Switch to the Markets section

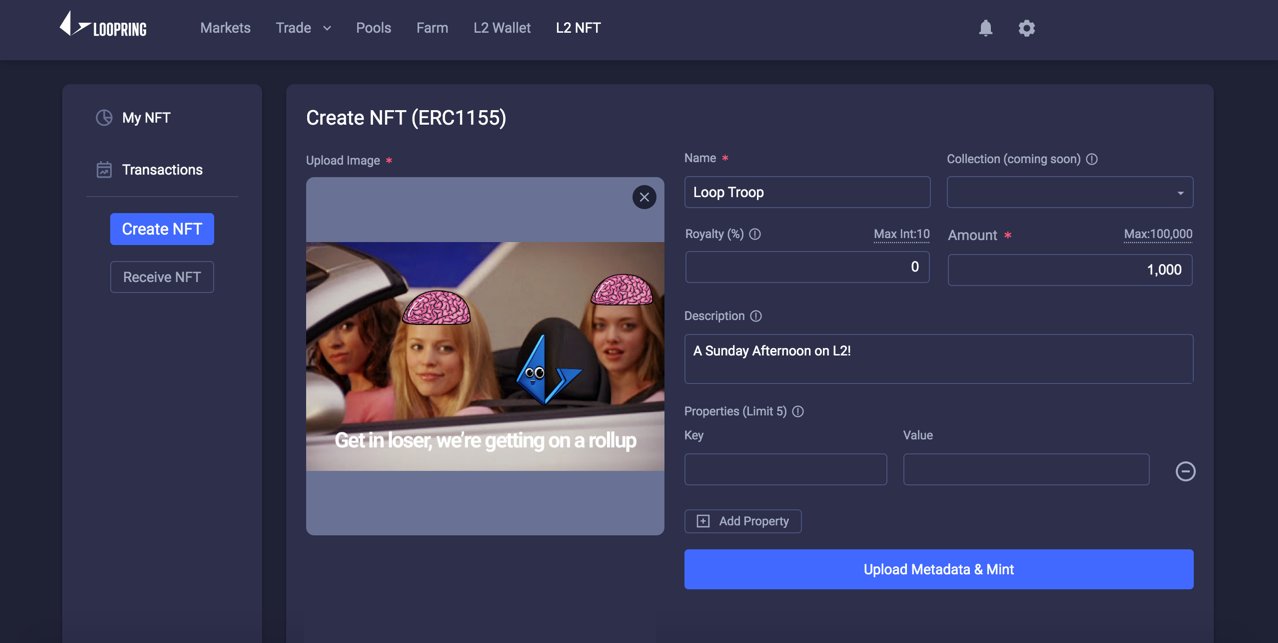(x=225, y=28)
